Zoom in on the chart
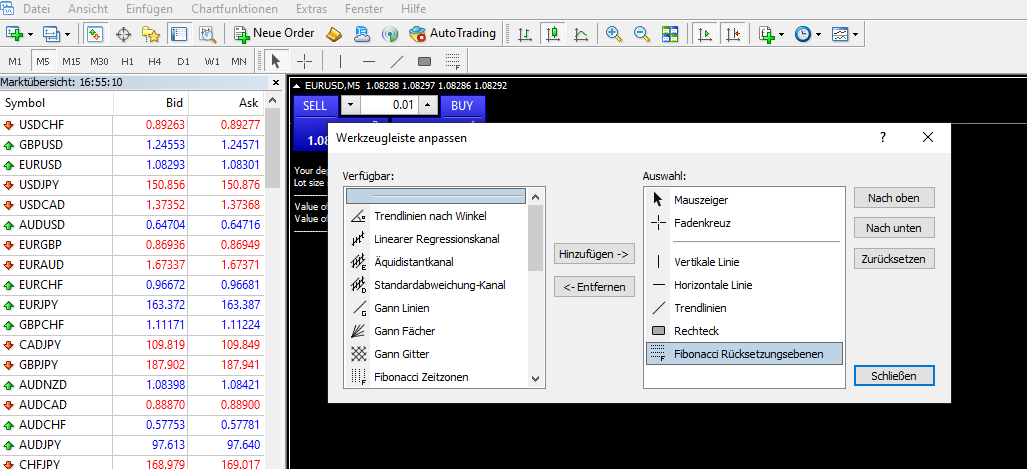 coord(614,33)
